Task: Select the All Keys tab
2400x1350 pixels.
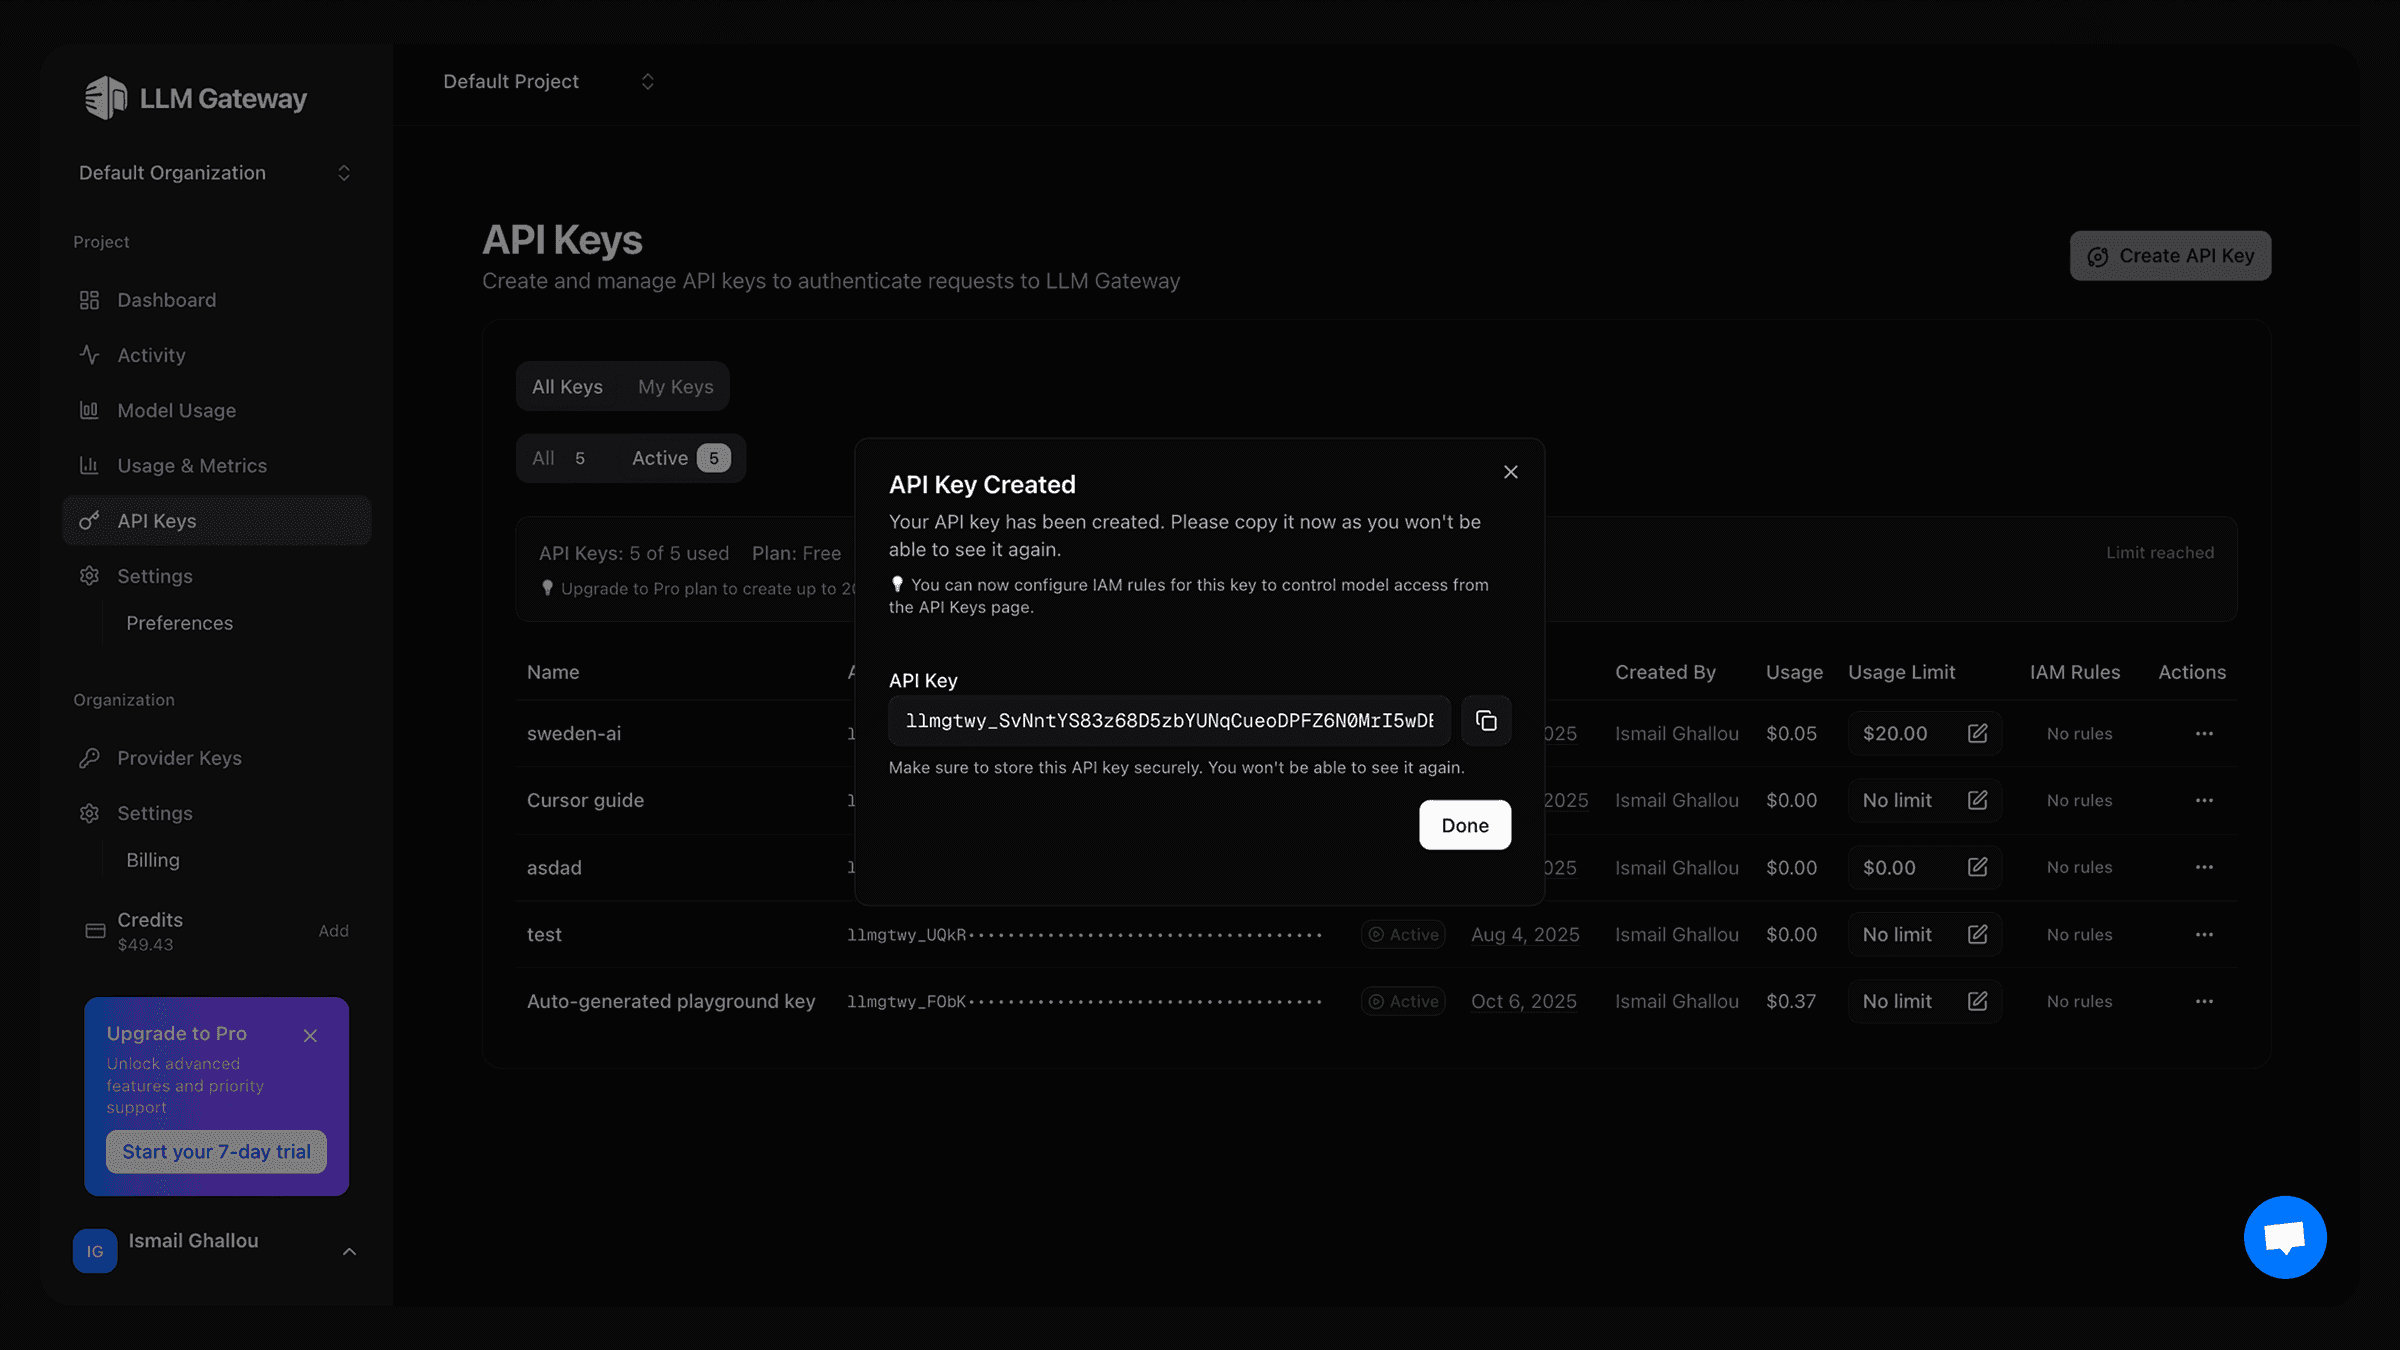Action: tap(567, 386)
